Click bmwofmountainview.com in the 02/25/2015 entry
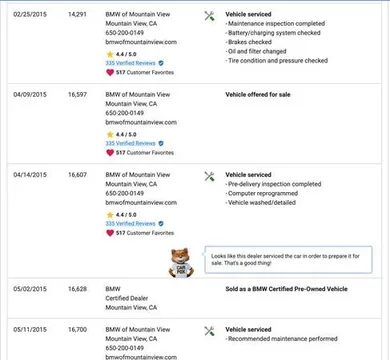The width and height of the screenshot is (390, 360). click(141, 42)
